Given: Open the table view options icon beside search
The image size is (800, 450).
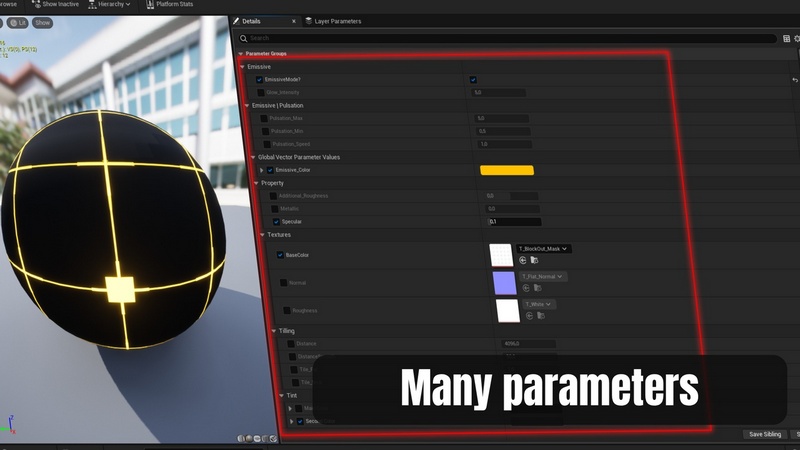Looking at the screenshot, I should pyautogui.click(x=786, y=38).
